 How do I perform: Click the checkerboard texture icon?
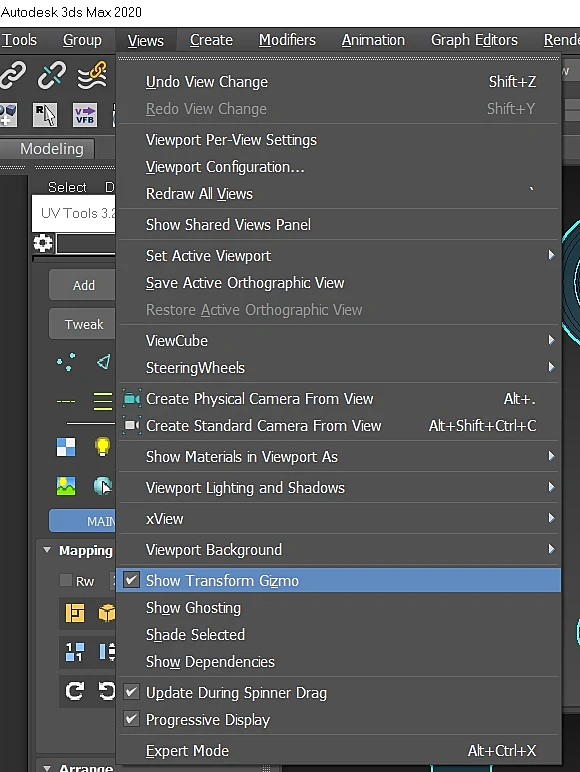(x=66, y=447)
